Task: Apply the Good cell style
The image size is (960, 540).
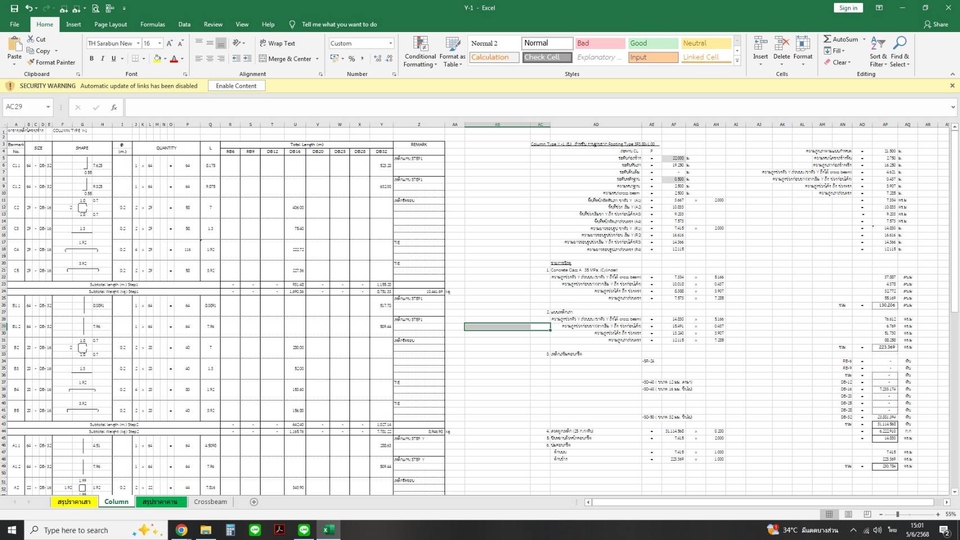Action: 653,43
